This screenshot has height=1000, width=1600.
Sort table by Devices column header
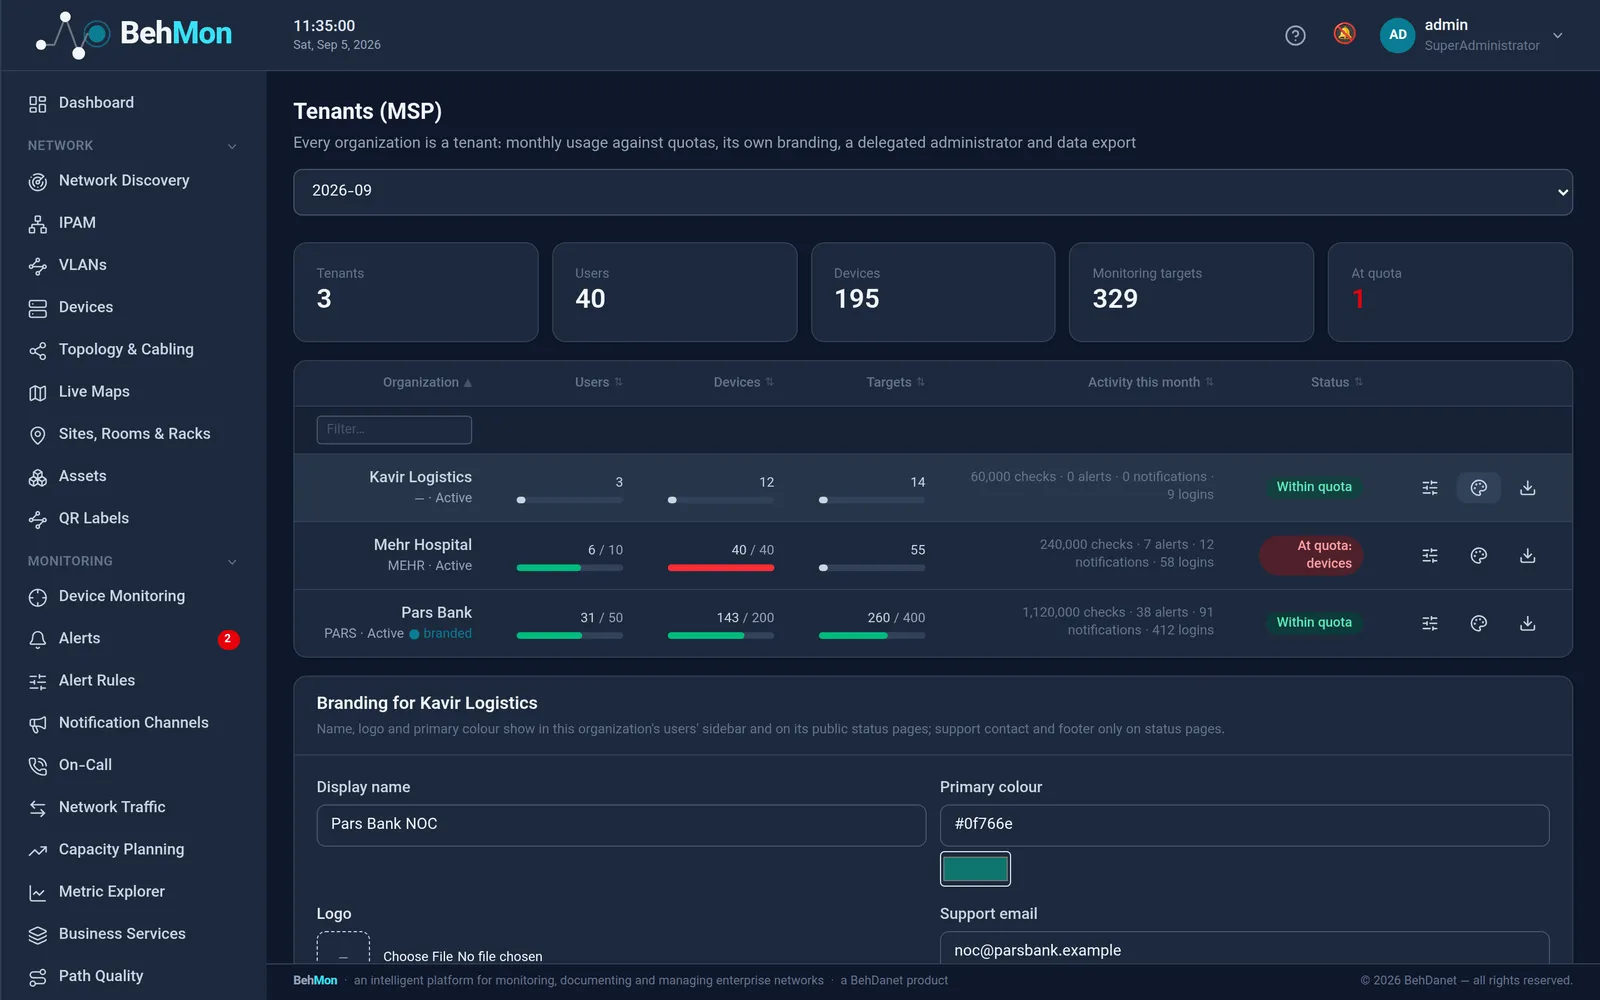click(743, 382)
